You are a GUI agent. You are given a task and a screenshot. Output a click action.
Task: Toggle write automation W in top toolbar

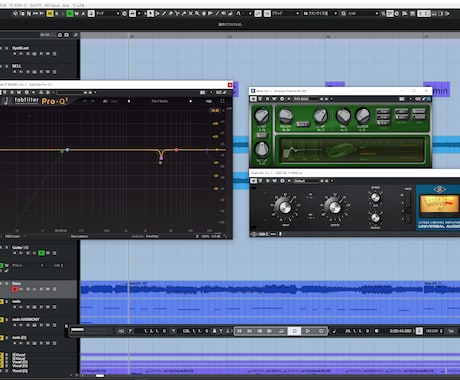pos(77,14)
